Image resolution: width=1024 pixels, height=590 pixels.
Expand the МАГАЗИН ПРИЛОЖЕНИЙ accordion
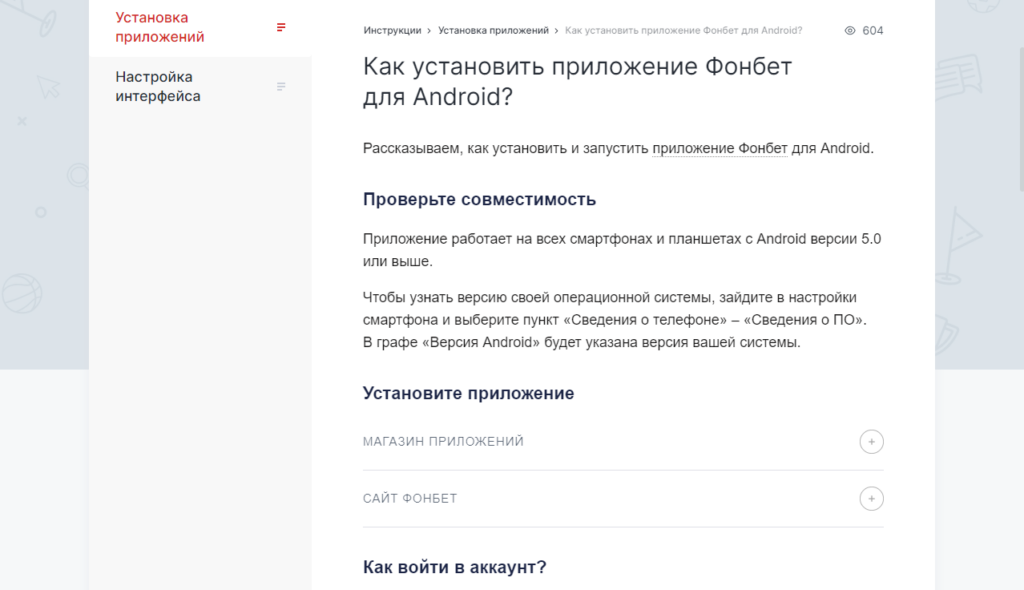623,442
